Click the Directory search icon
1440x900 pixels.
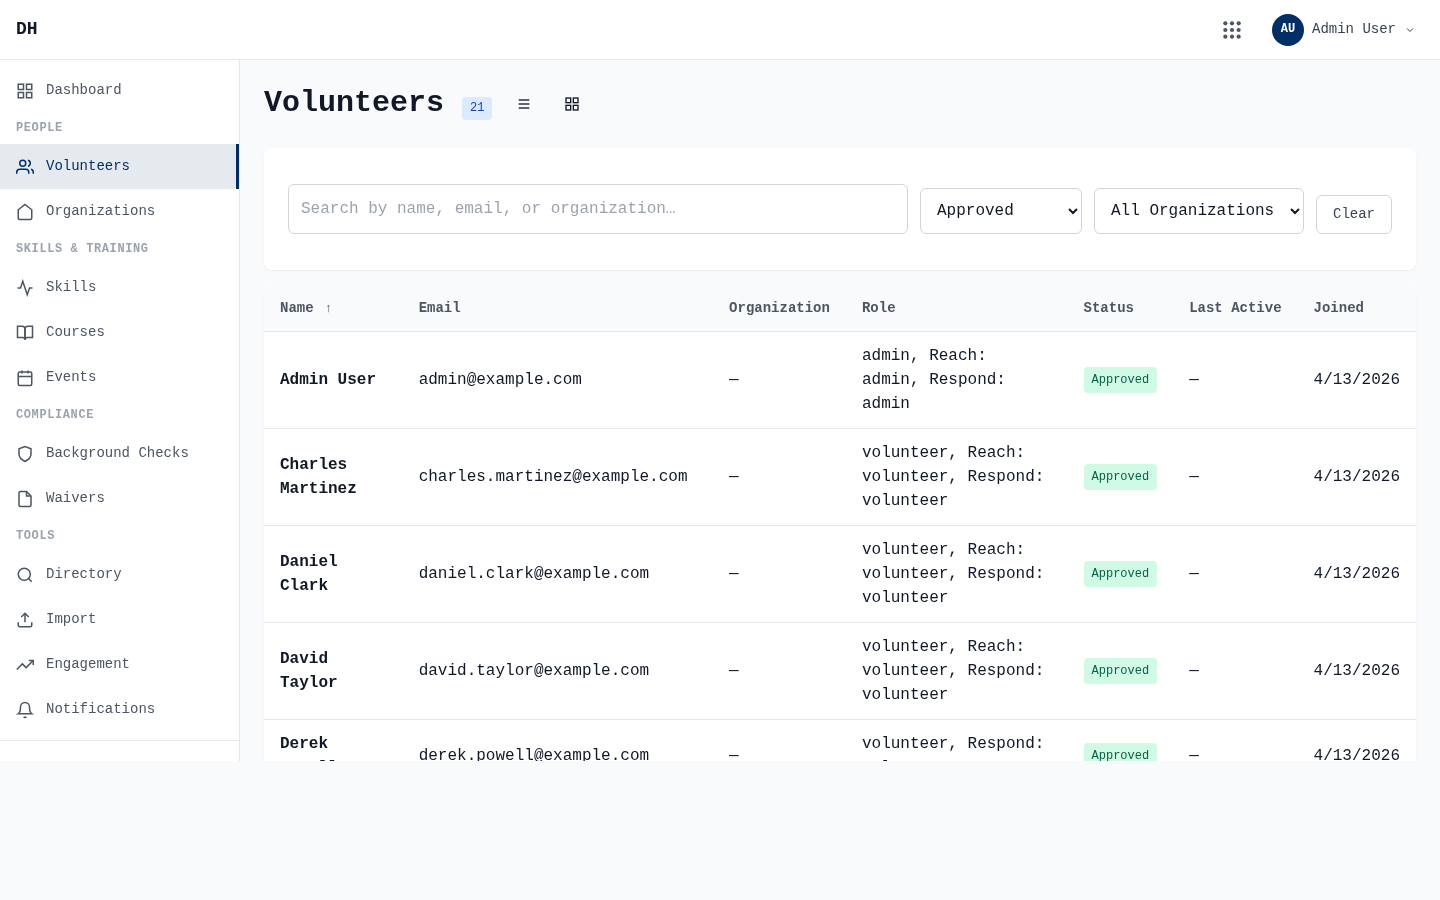pos(25,574)
